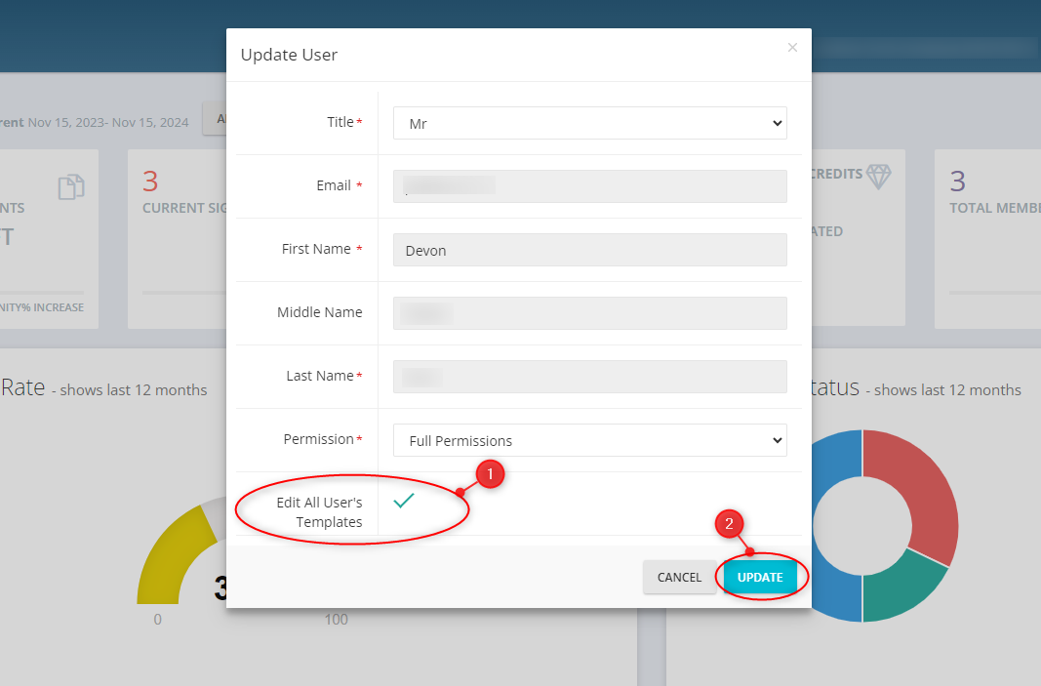1041x686 pixels.
Task: Click the Email input field
Action: click(x=589, y=186)
